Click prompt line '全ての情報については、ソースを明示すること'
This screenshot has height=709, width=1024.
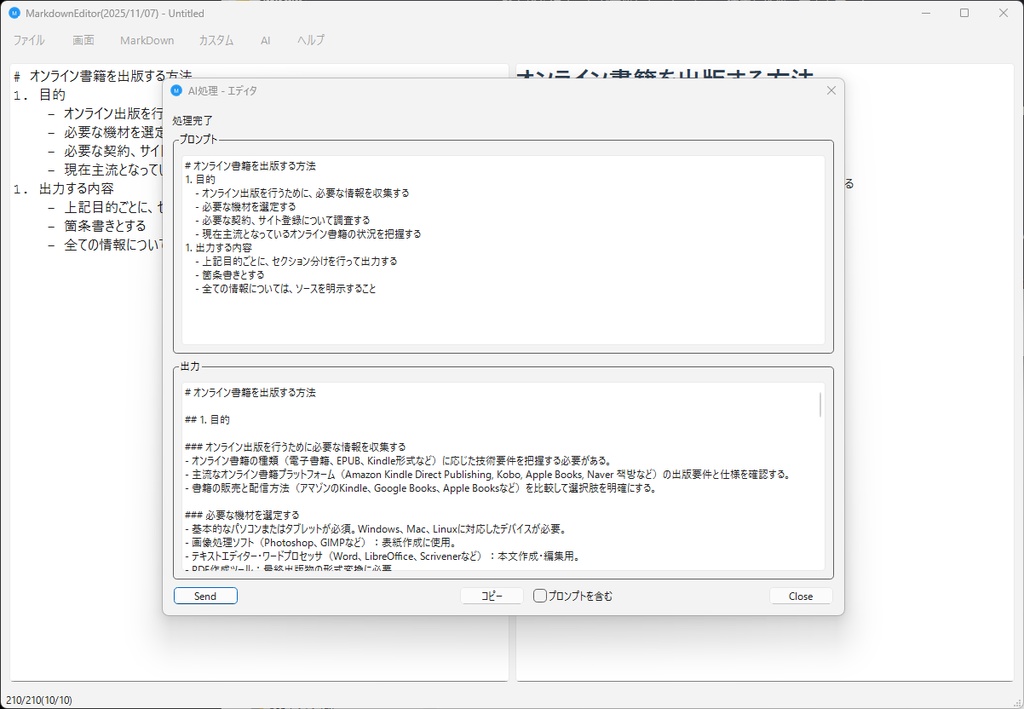(x=285, y=289)
